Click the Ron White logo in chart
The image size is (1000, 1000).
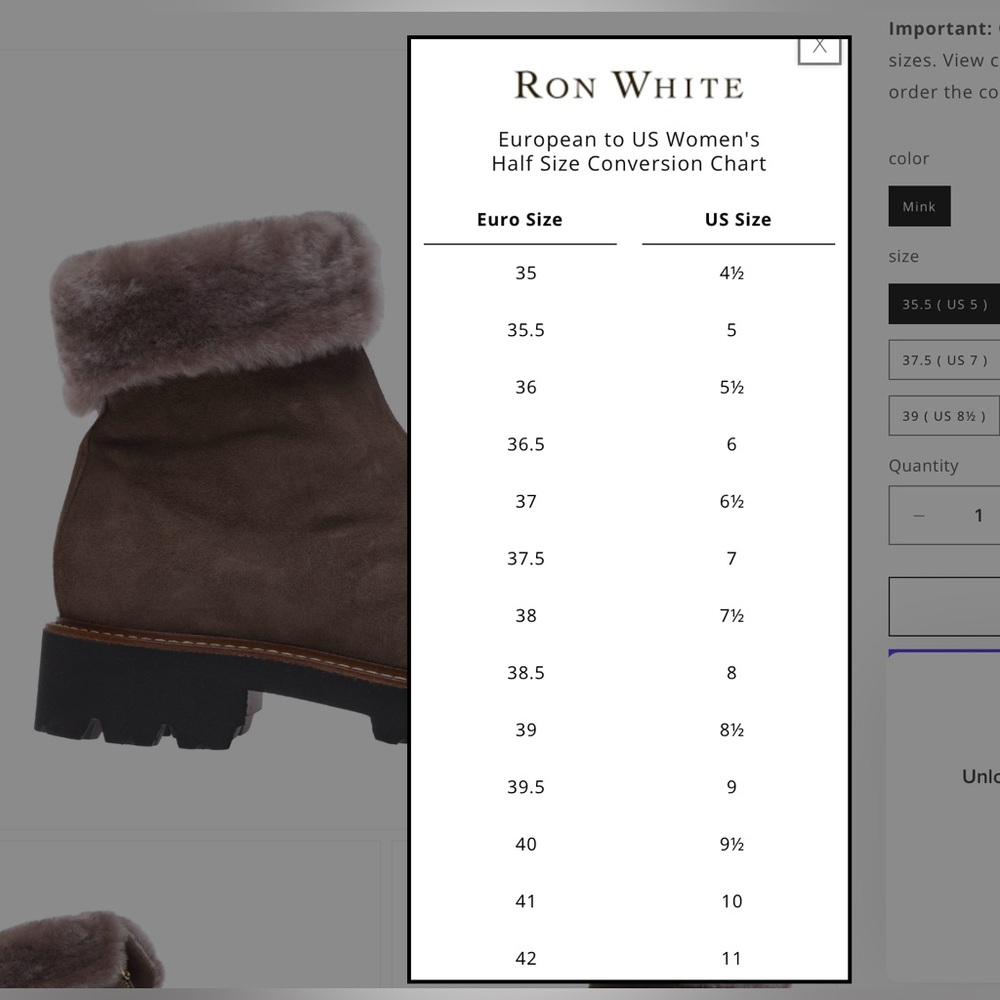pos(629,85)
